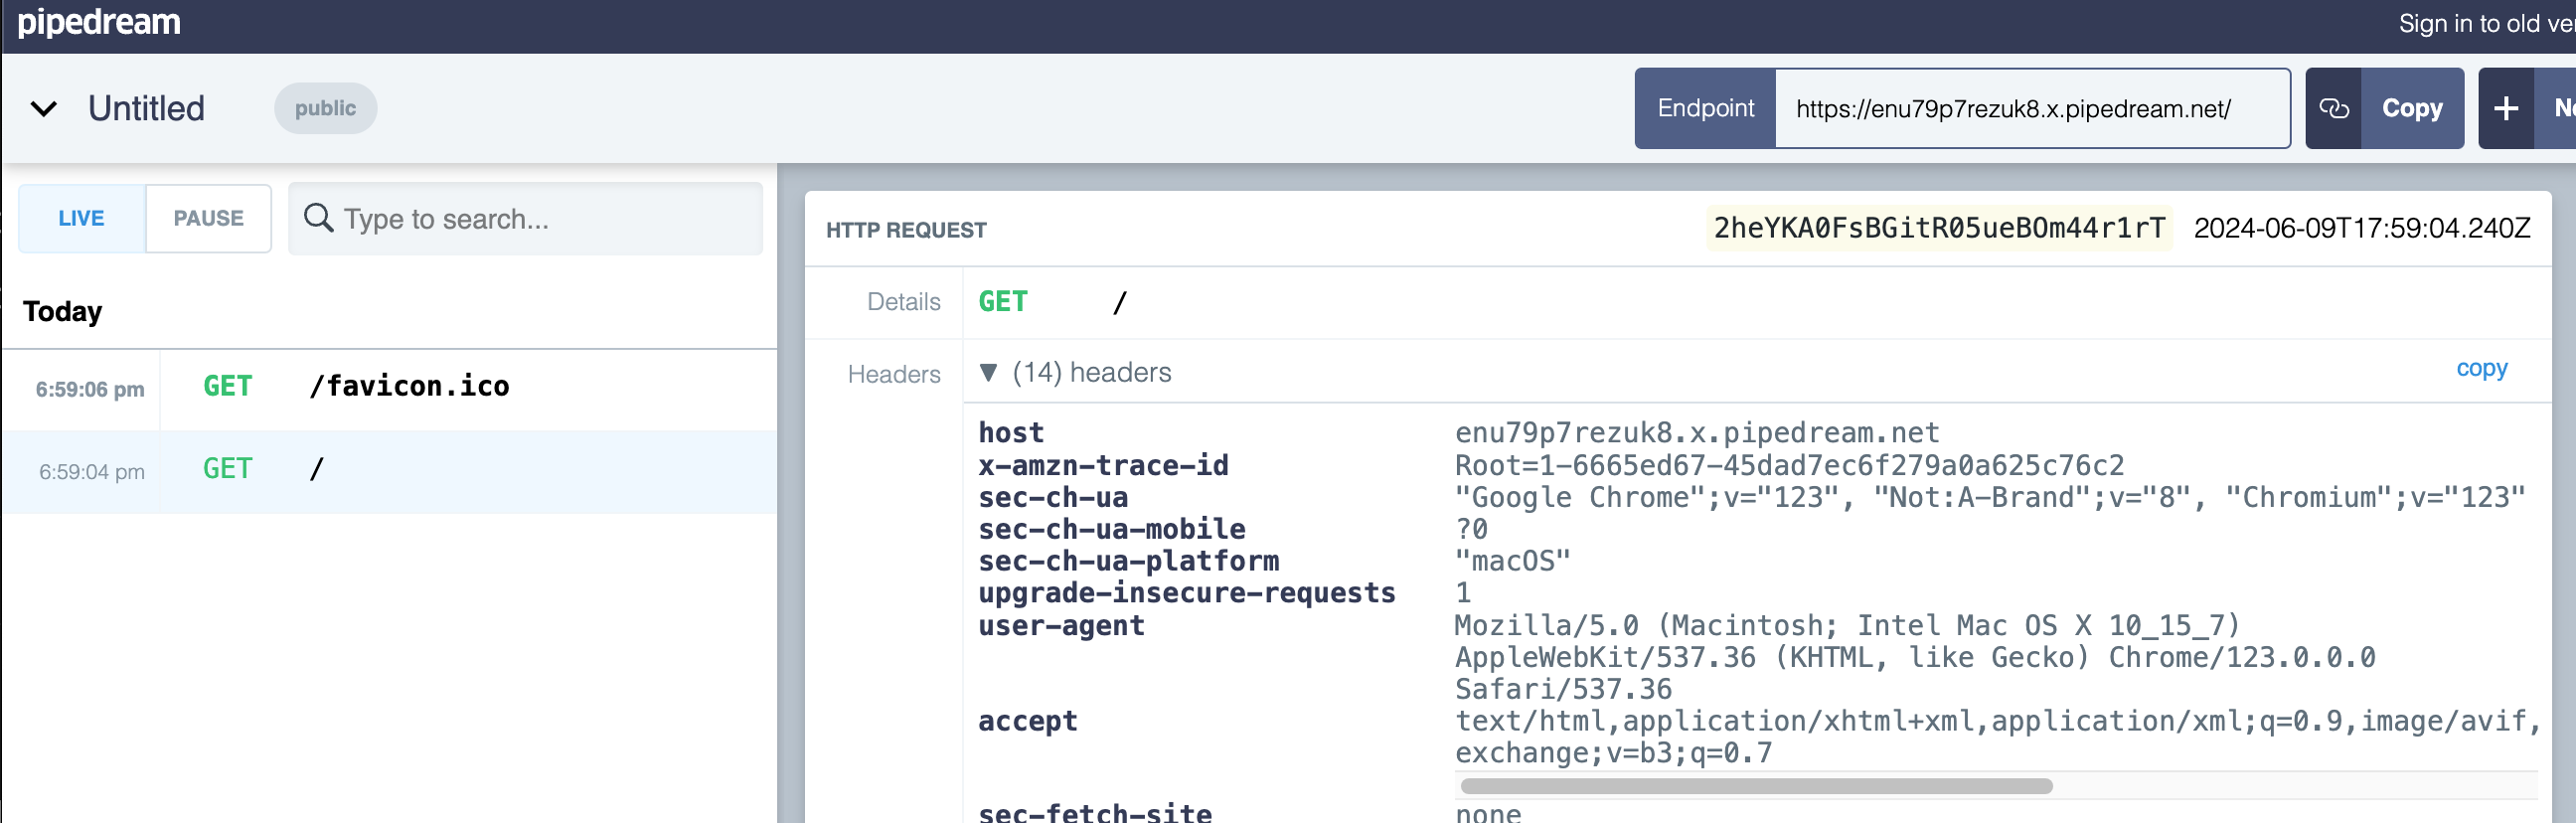Switch to LIVE mode
Viewport: 2576px width, 823px height.
(81, 218)
